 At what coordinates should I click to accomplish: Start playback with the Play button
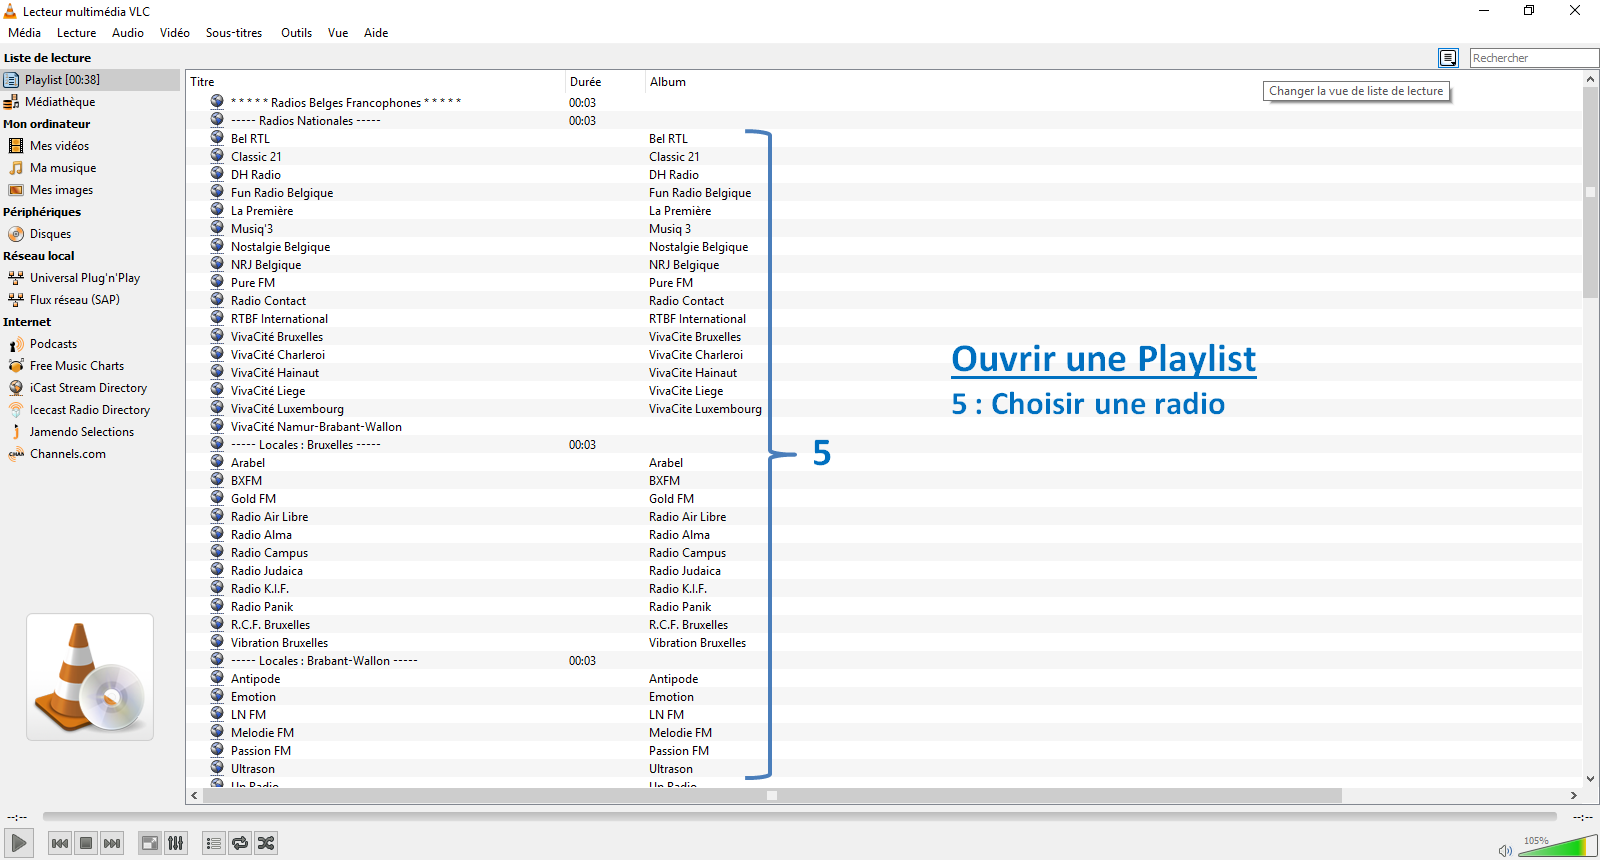coord(19,843)
